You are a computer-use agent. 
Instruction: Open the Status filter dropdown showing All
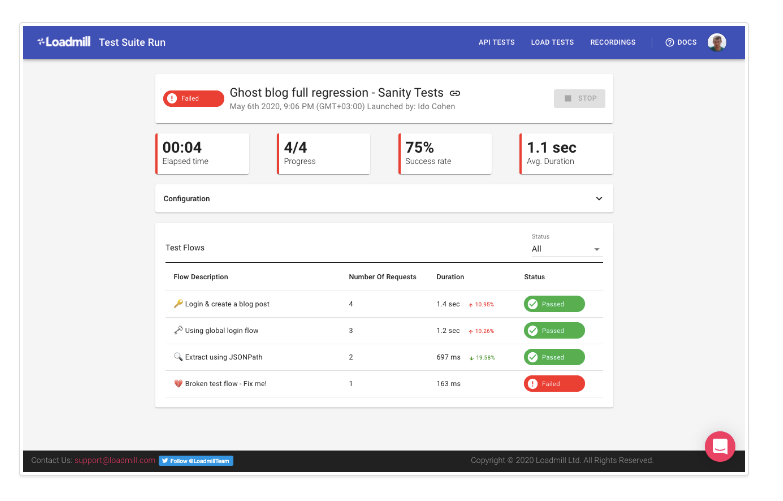[566, 249]
